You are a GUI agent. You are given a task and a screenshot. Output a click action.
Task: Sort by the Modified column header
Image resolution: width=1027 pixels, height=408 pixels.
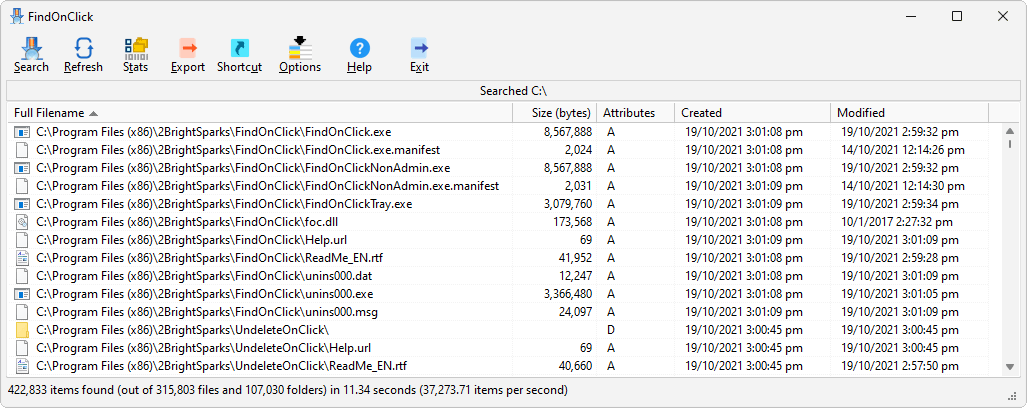pyautogui.click(x=909, y=113)
